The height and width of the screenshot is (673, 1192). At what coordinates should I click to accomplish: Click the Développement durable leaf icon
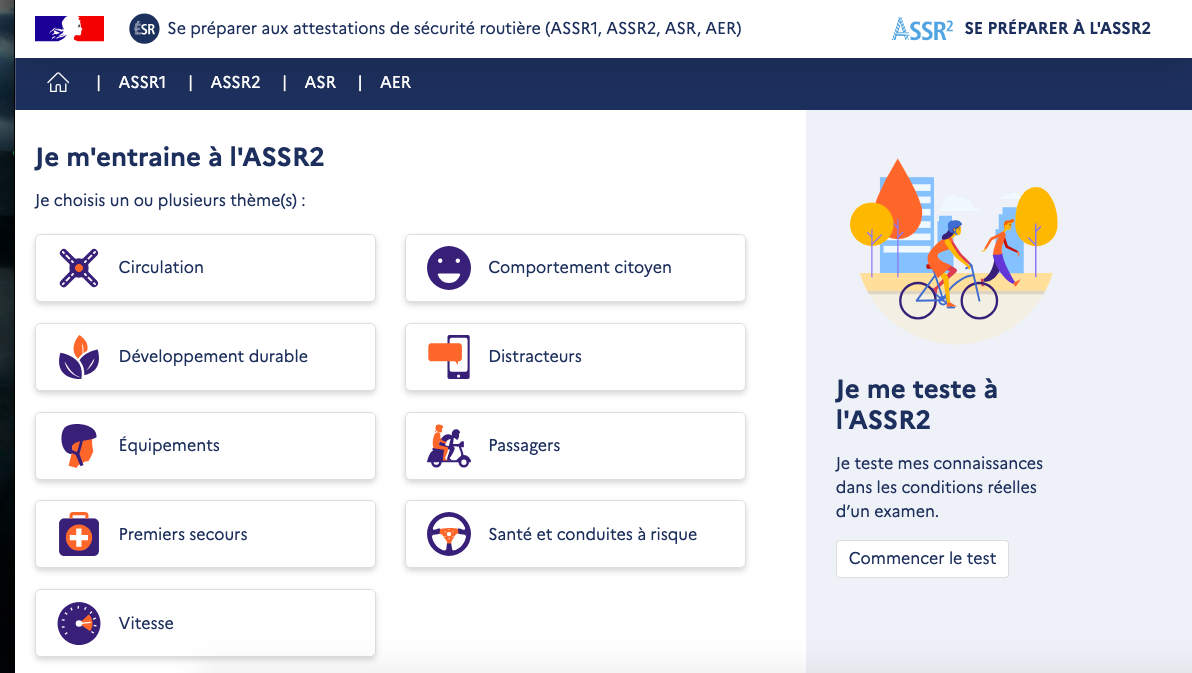coord(79,357)
